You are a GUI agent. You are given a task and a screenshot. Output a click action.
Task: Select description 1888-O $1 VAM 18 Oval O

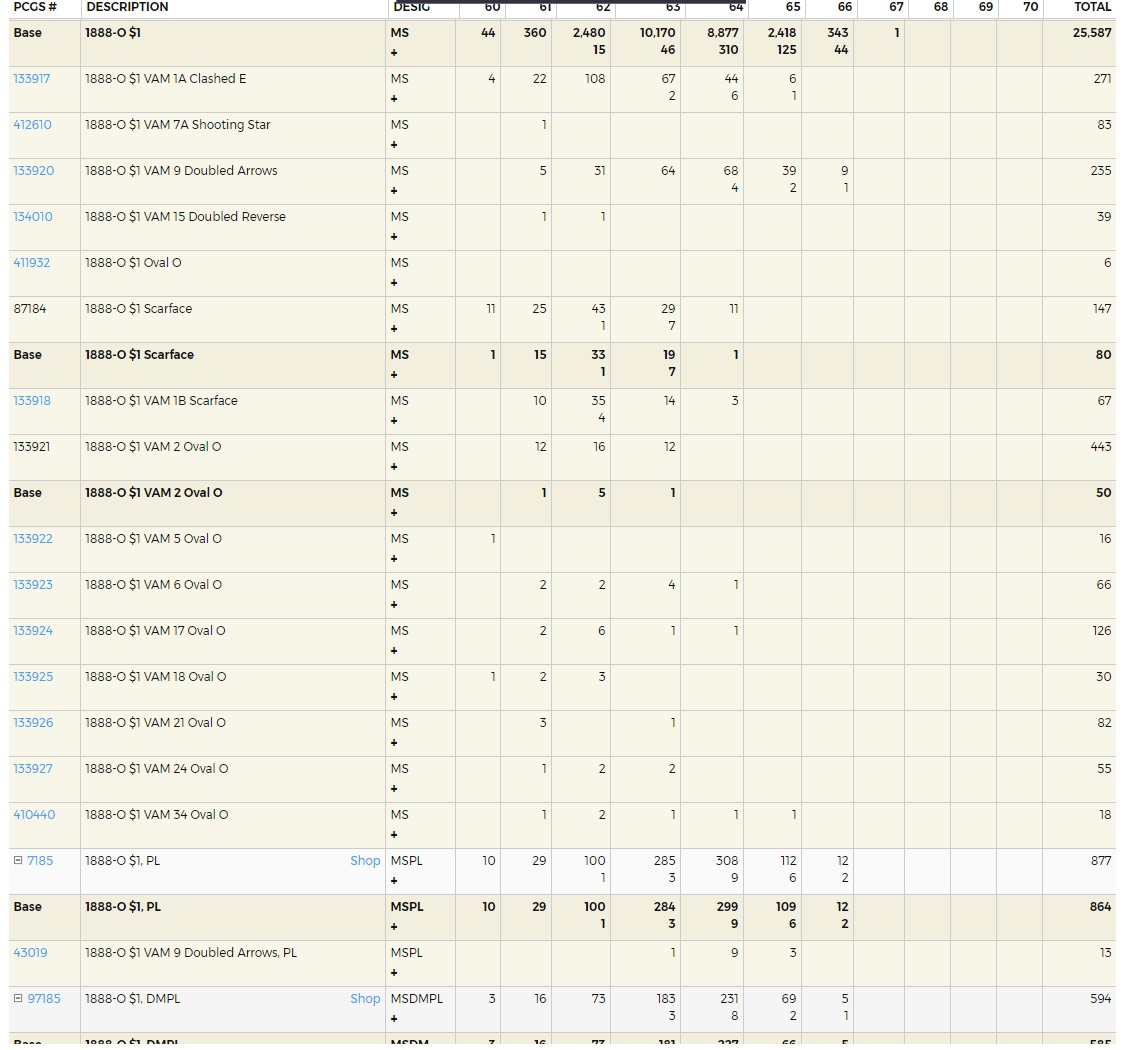click(x=156, y=677)
